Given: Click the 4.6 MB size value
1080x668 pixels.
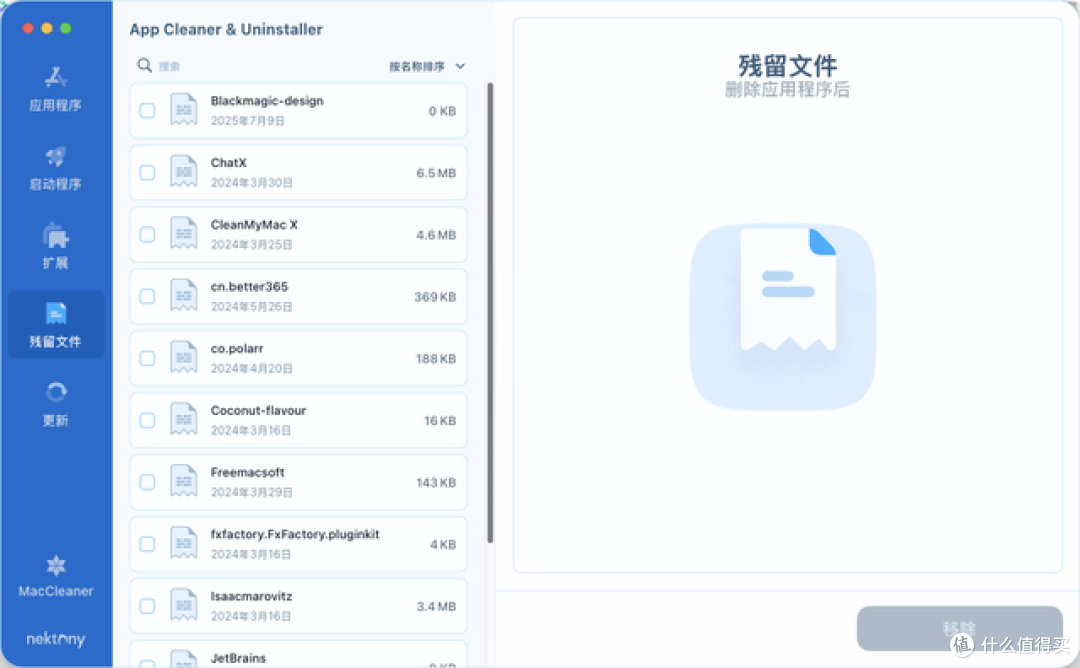Looking at the screenshot, I should pyautogui.click(x=436, y=235).
